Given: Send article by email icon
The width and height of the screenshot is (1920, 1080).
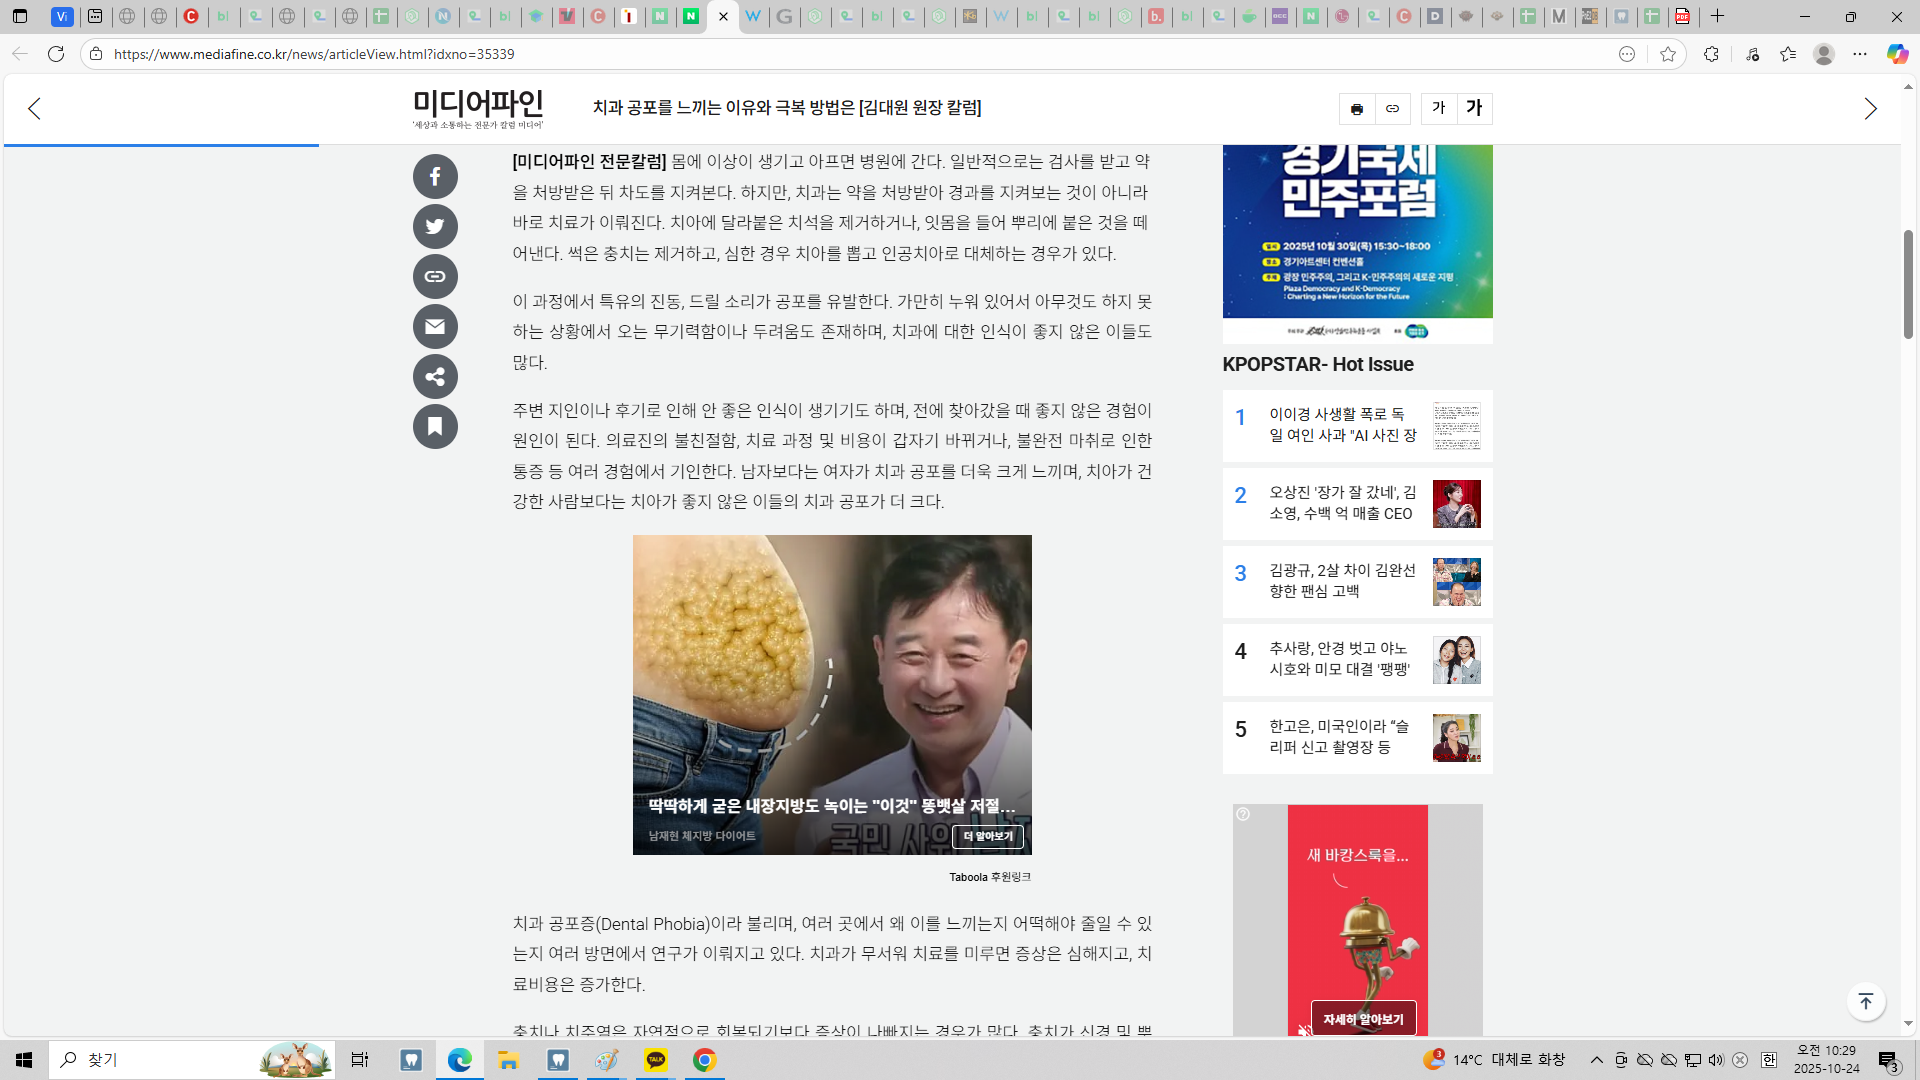Looking at the screenshot, I should tap(435, 327).
